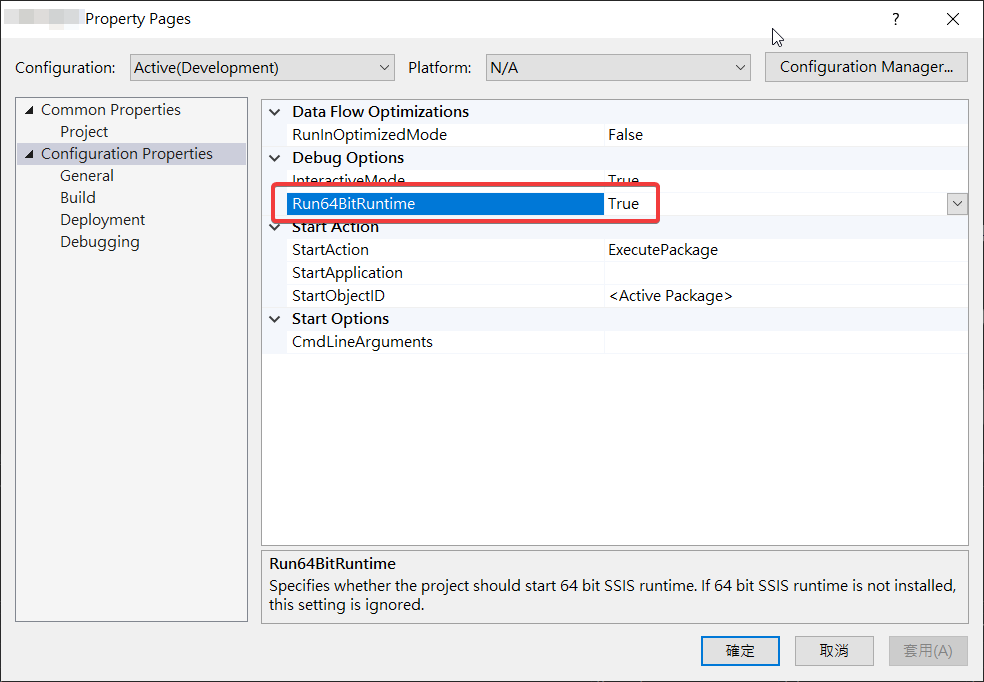Select Debugging in the left tree

pos(99,241)
